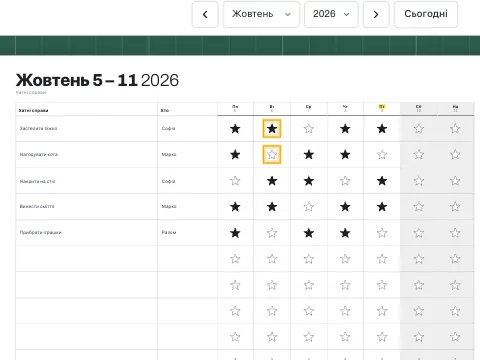Click Марко in the Винести сміття row
480x360 pixels.
[x=169, y=206]
